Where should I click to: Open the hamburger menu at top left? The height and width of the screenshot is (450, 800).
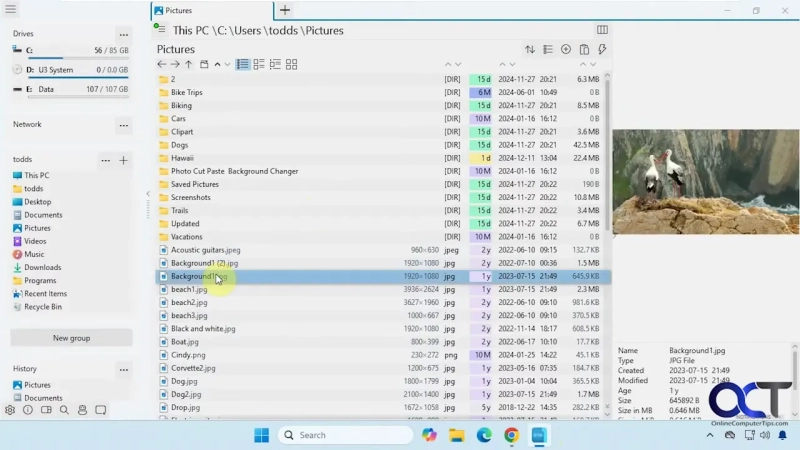[x=12, y=10]
